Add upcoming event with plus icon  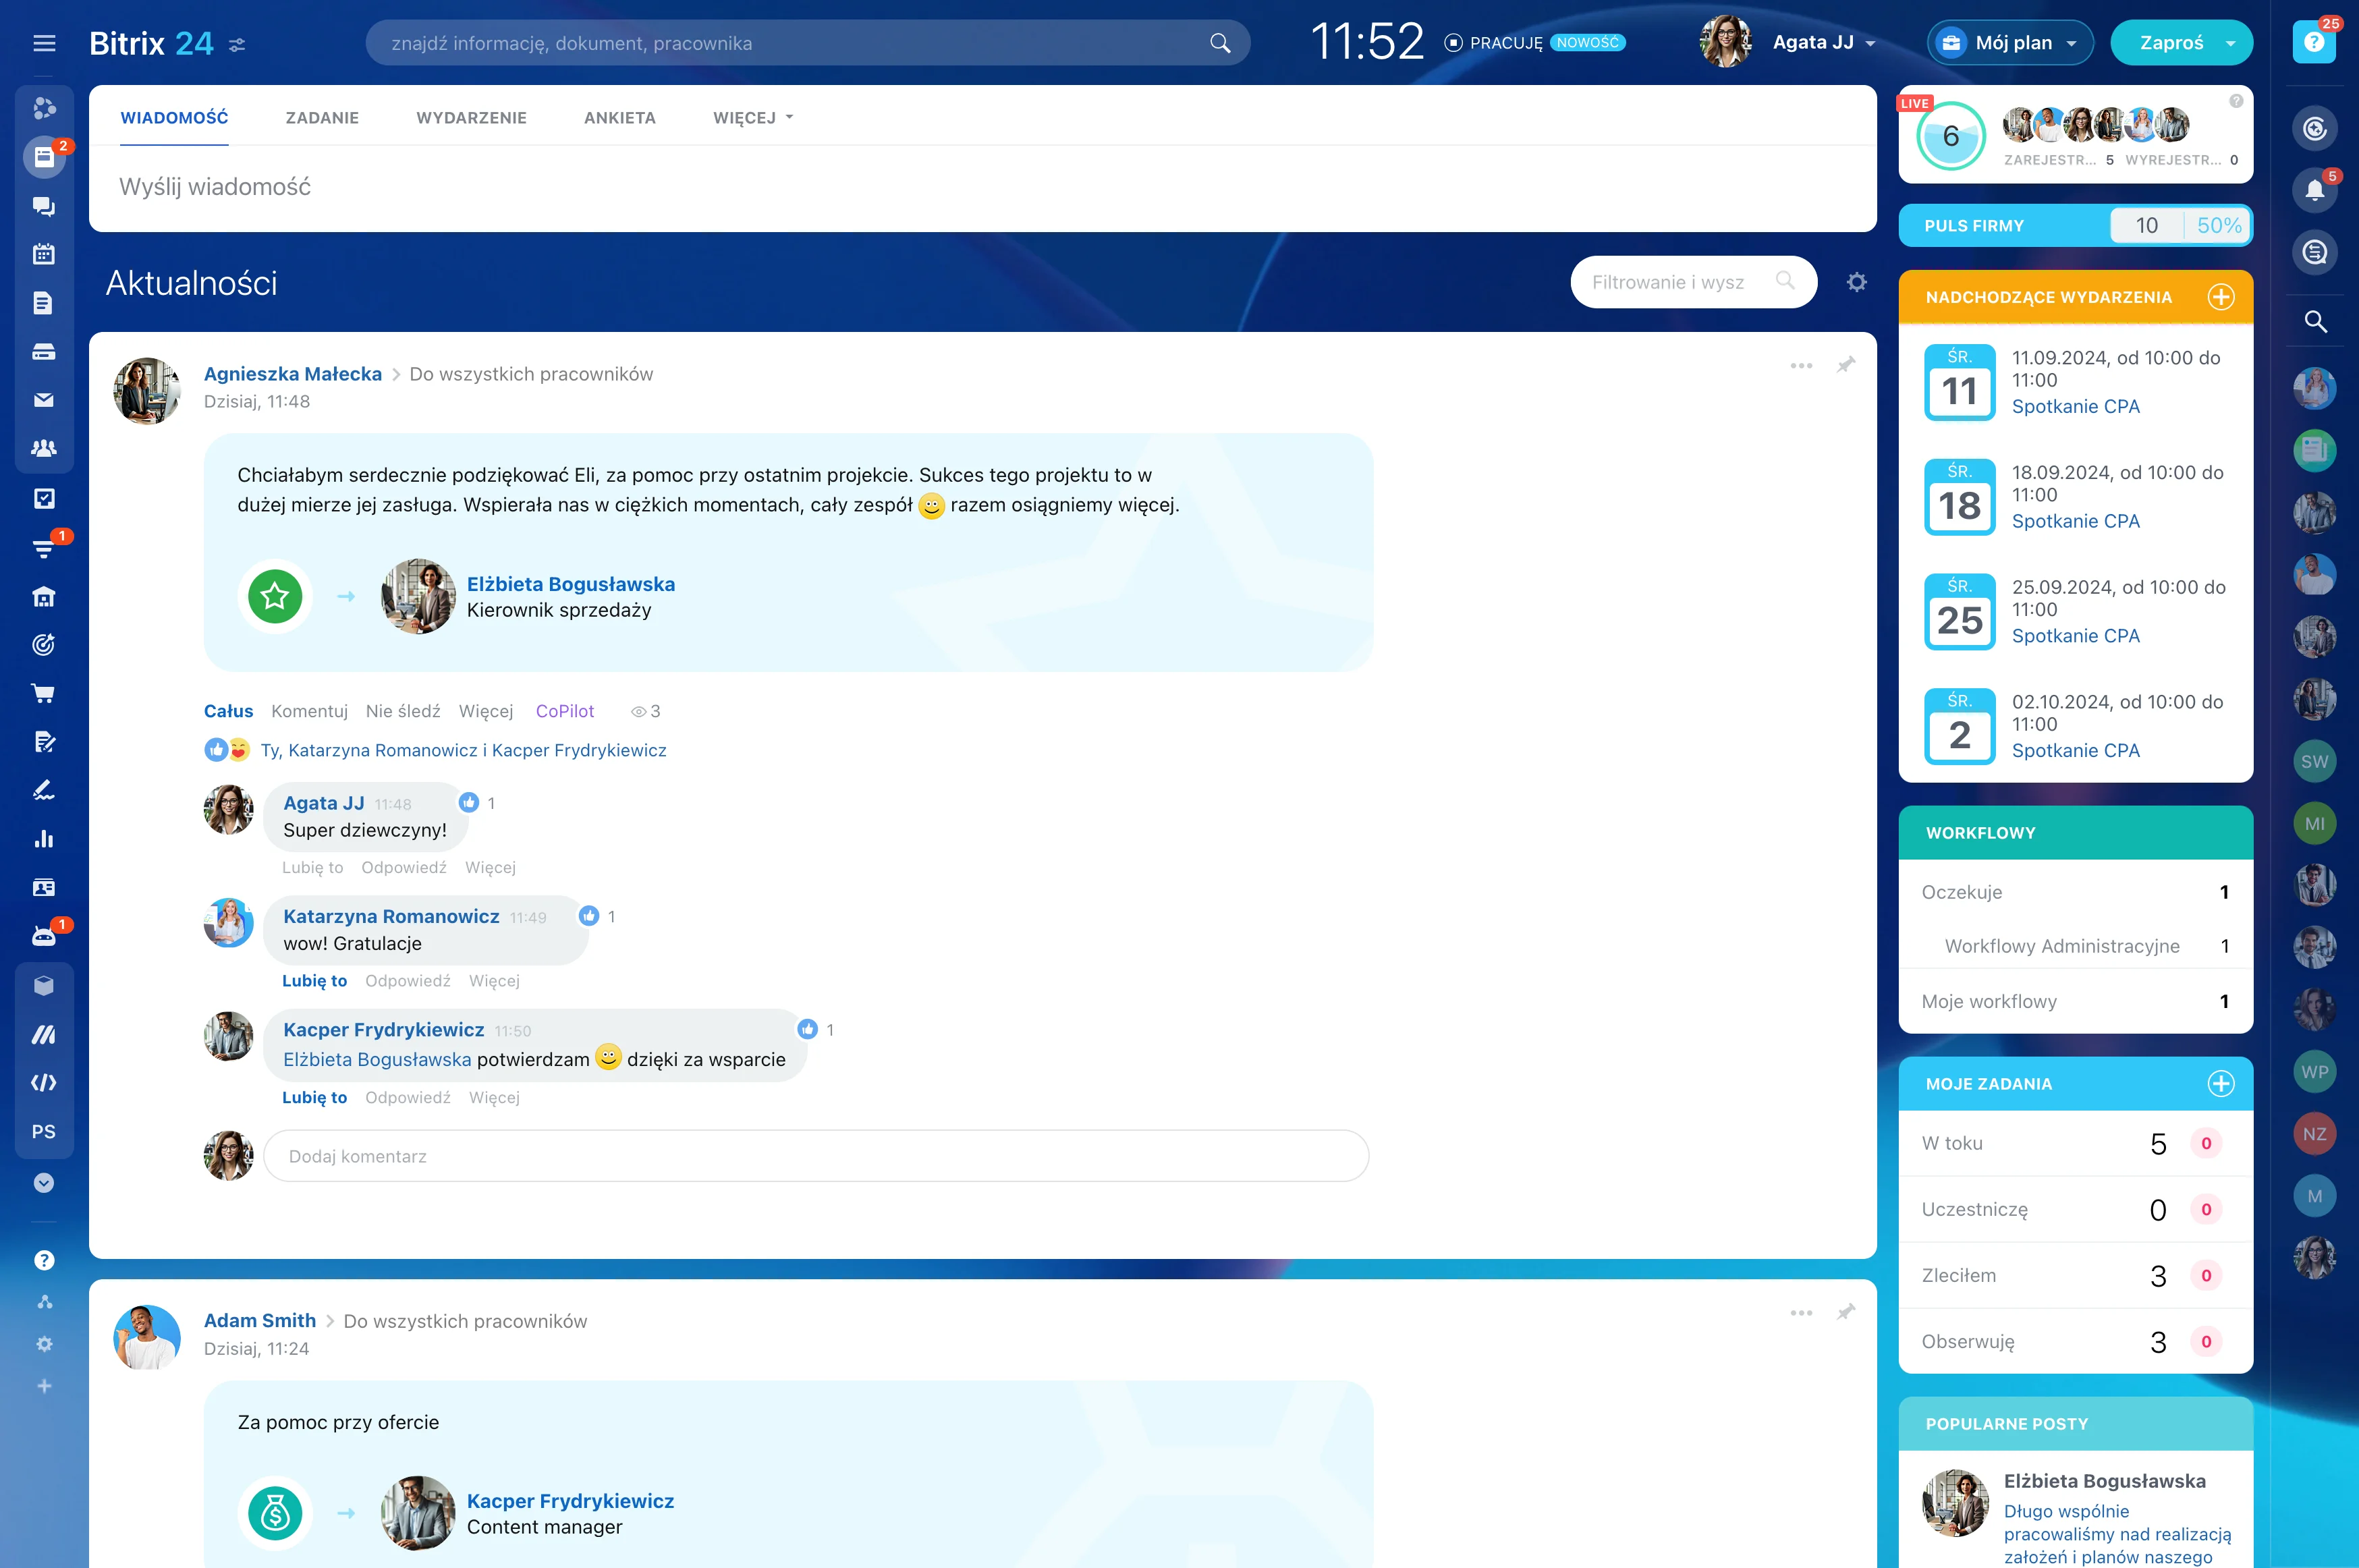pos(2221,297)
